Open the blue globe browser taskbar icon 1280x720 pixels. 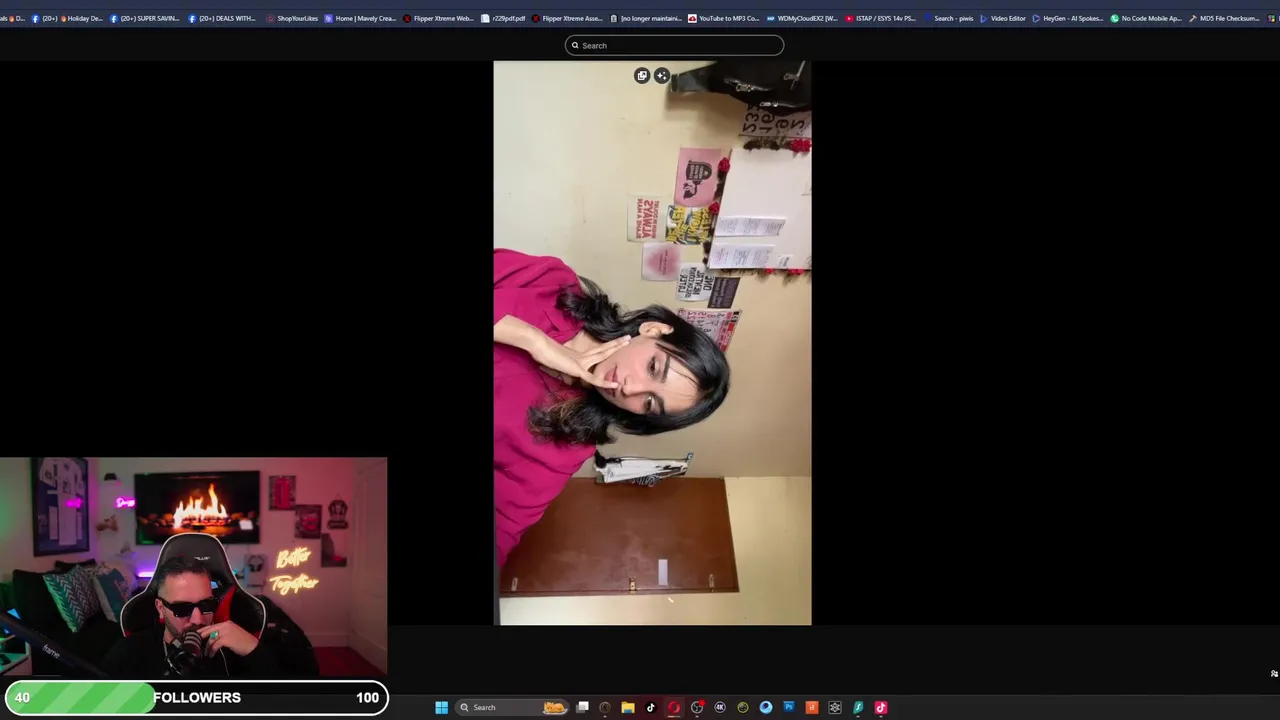[x=766, y=707]
